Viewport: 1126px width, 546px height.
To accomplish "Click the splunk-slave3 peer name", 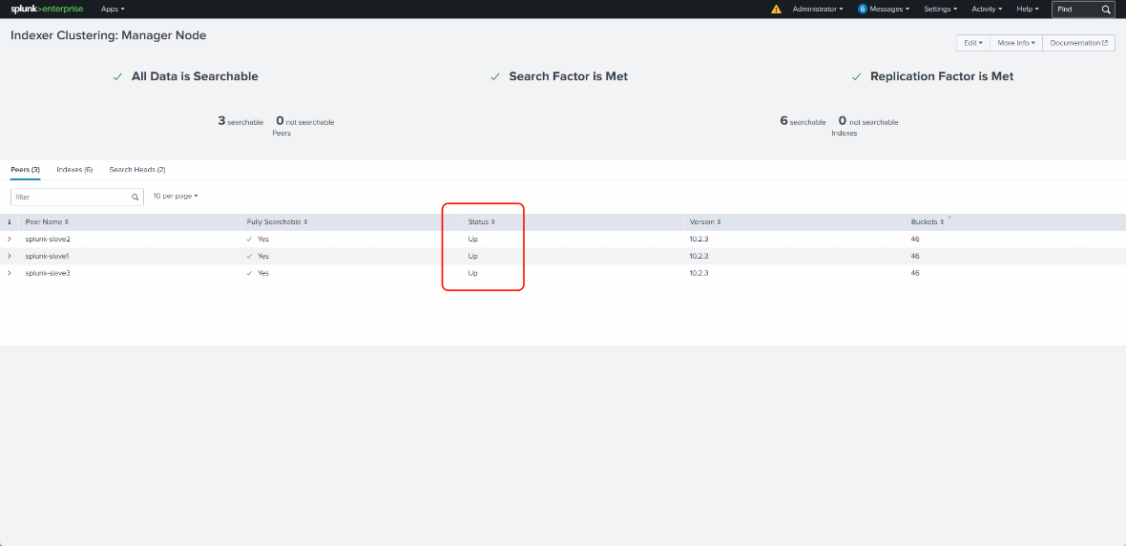I will pos(47,274).
